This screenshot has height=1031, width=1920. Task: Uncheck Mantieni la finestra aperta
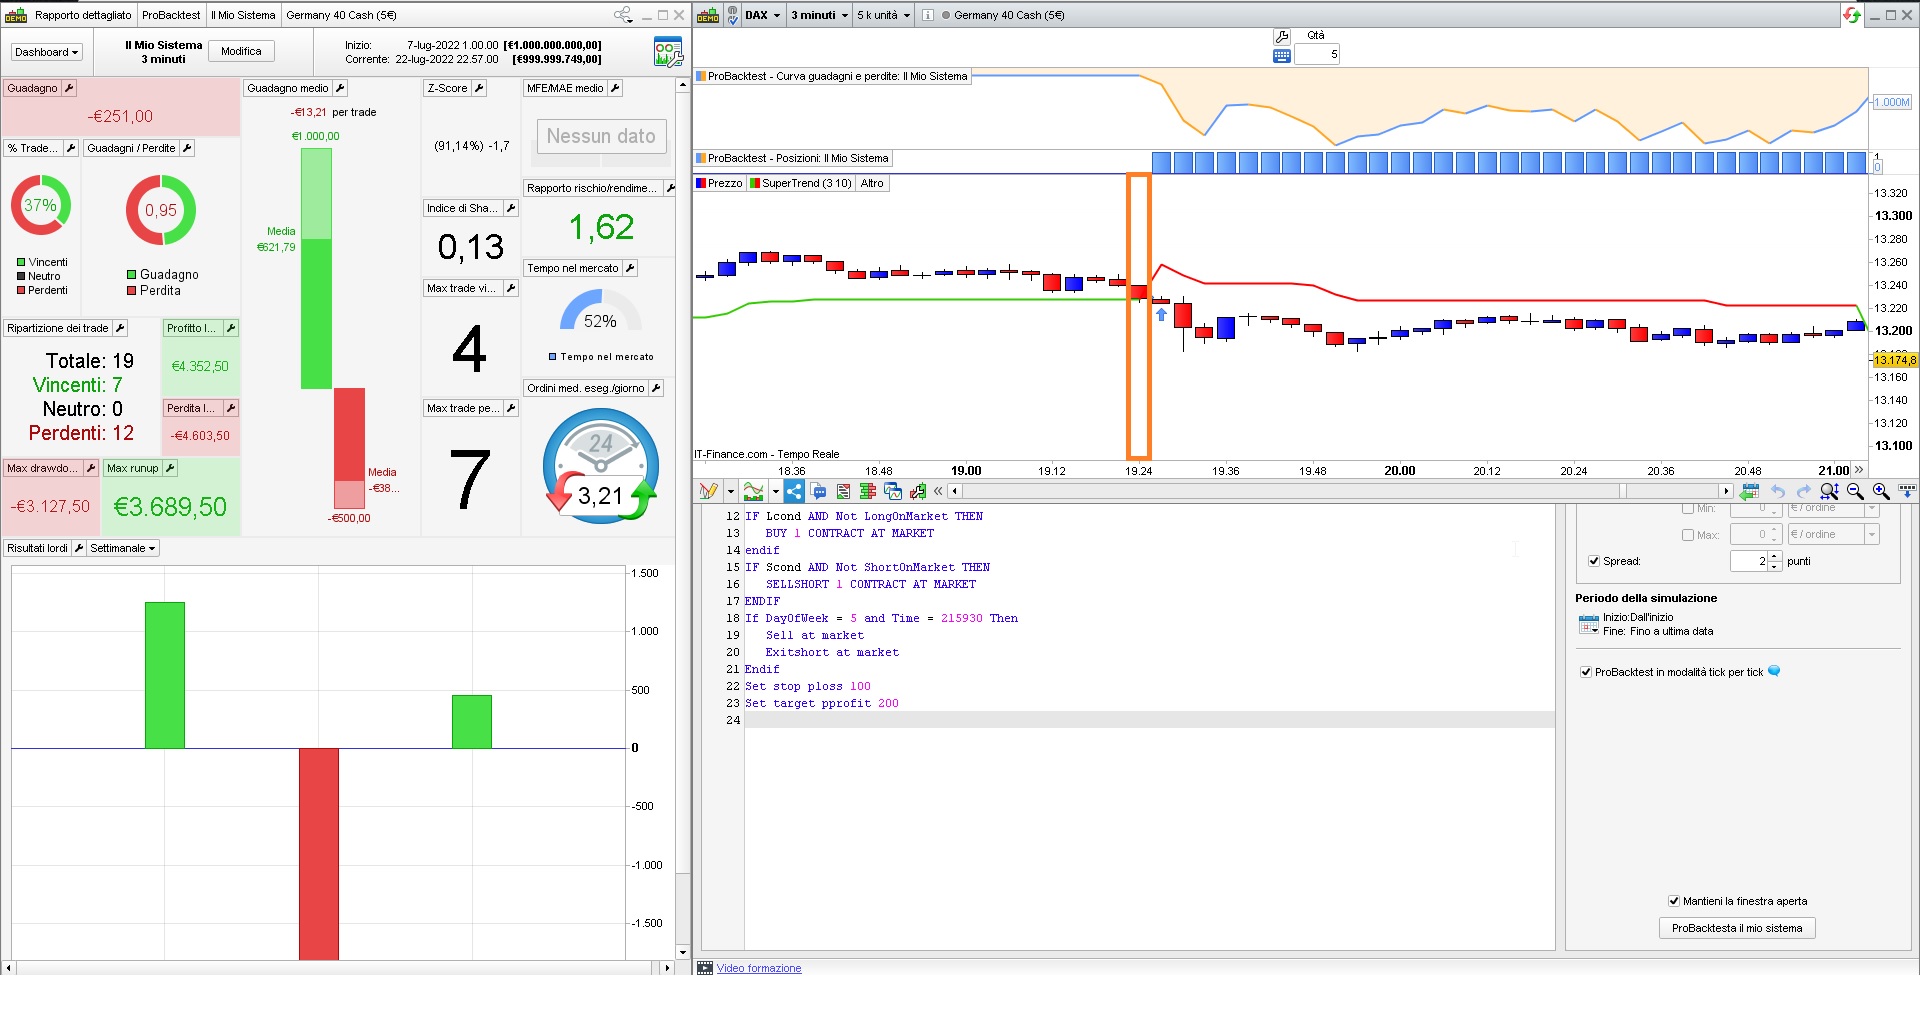pos(1673,901)
